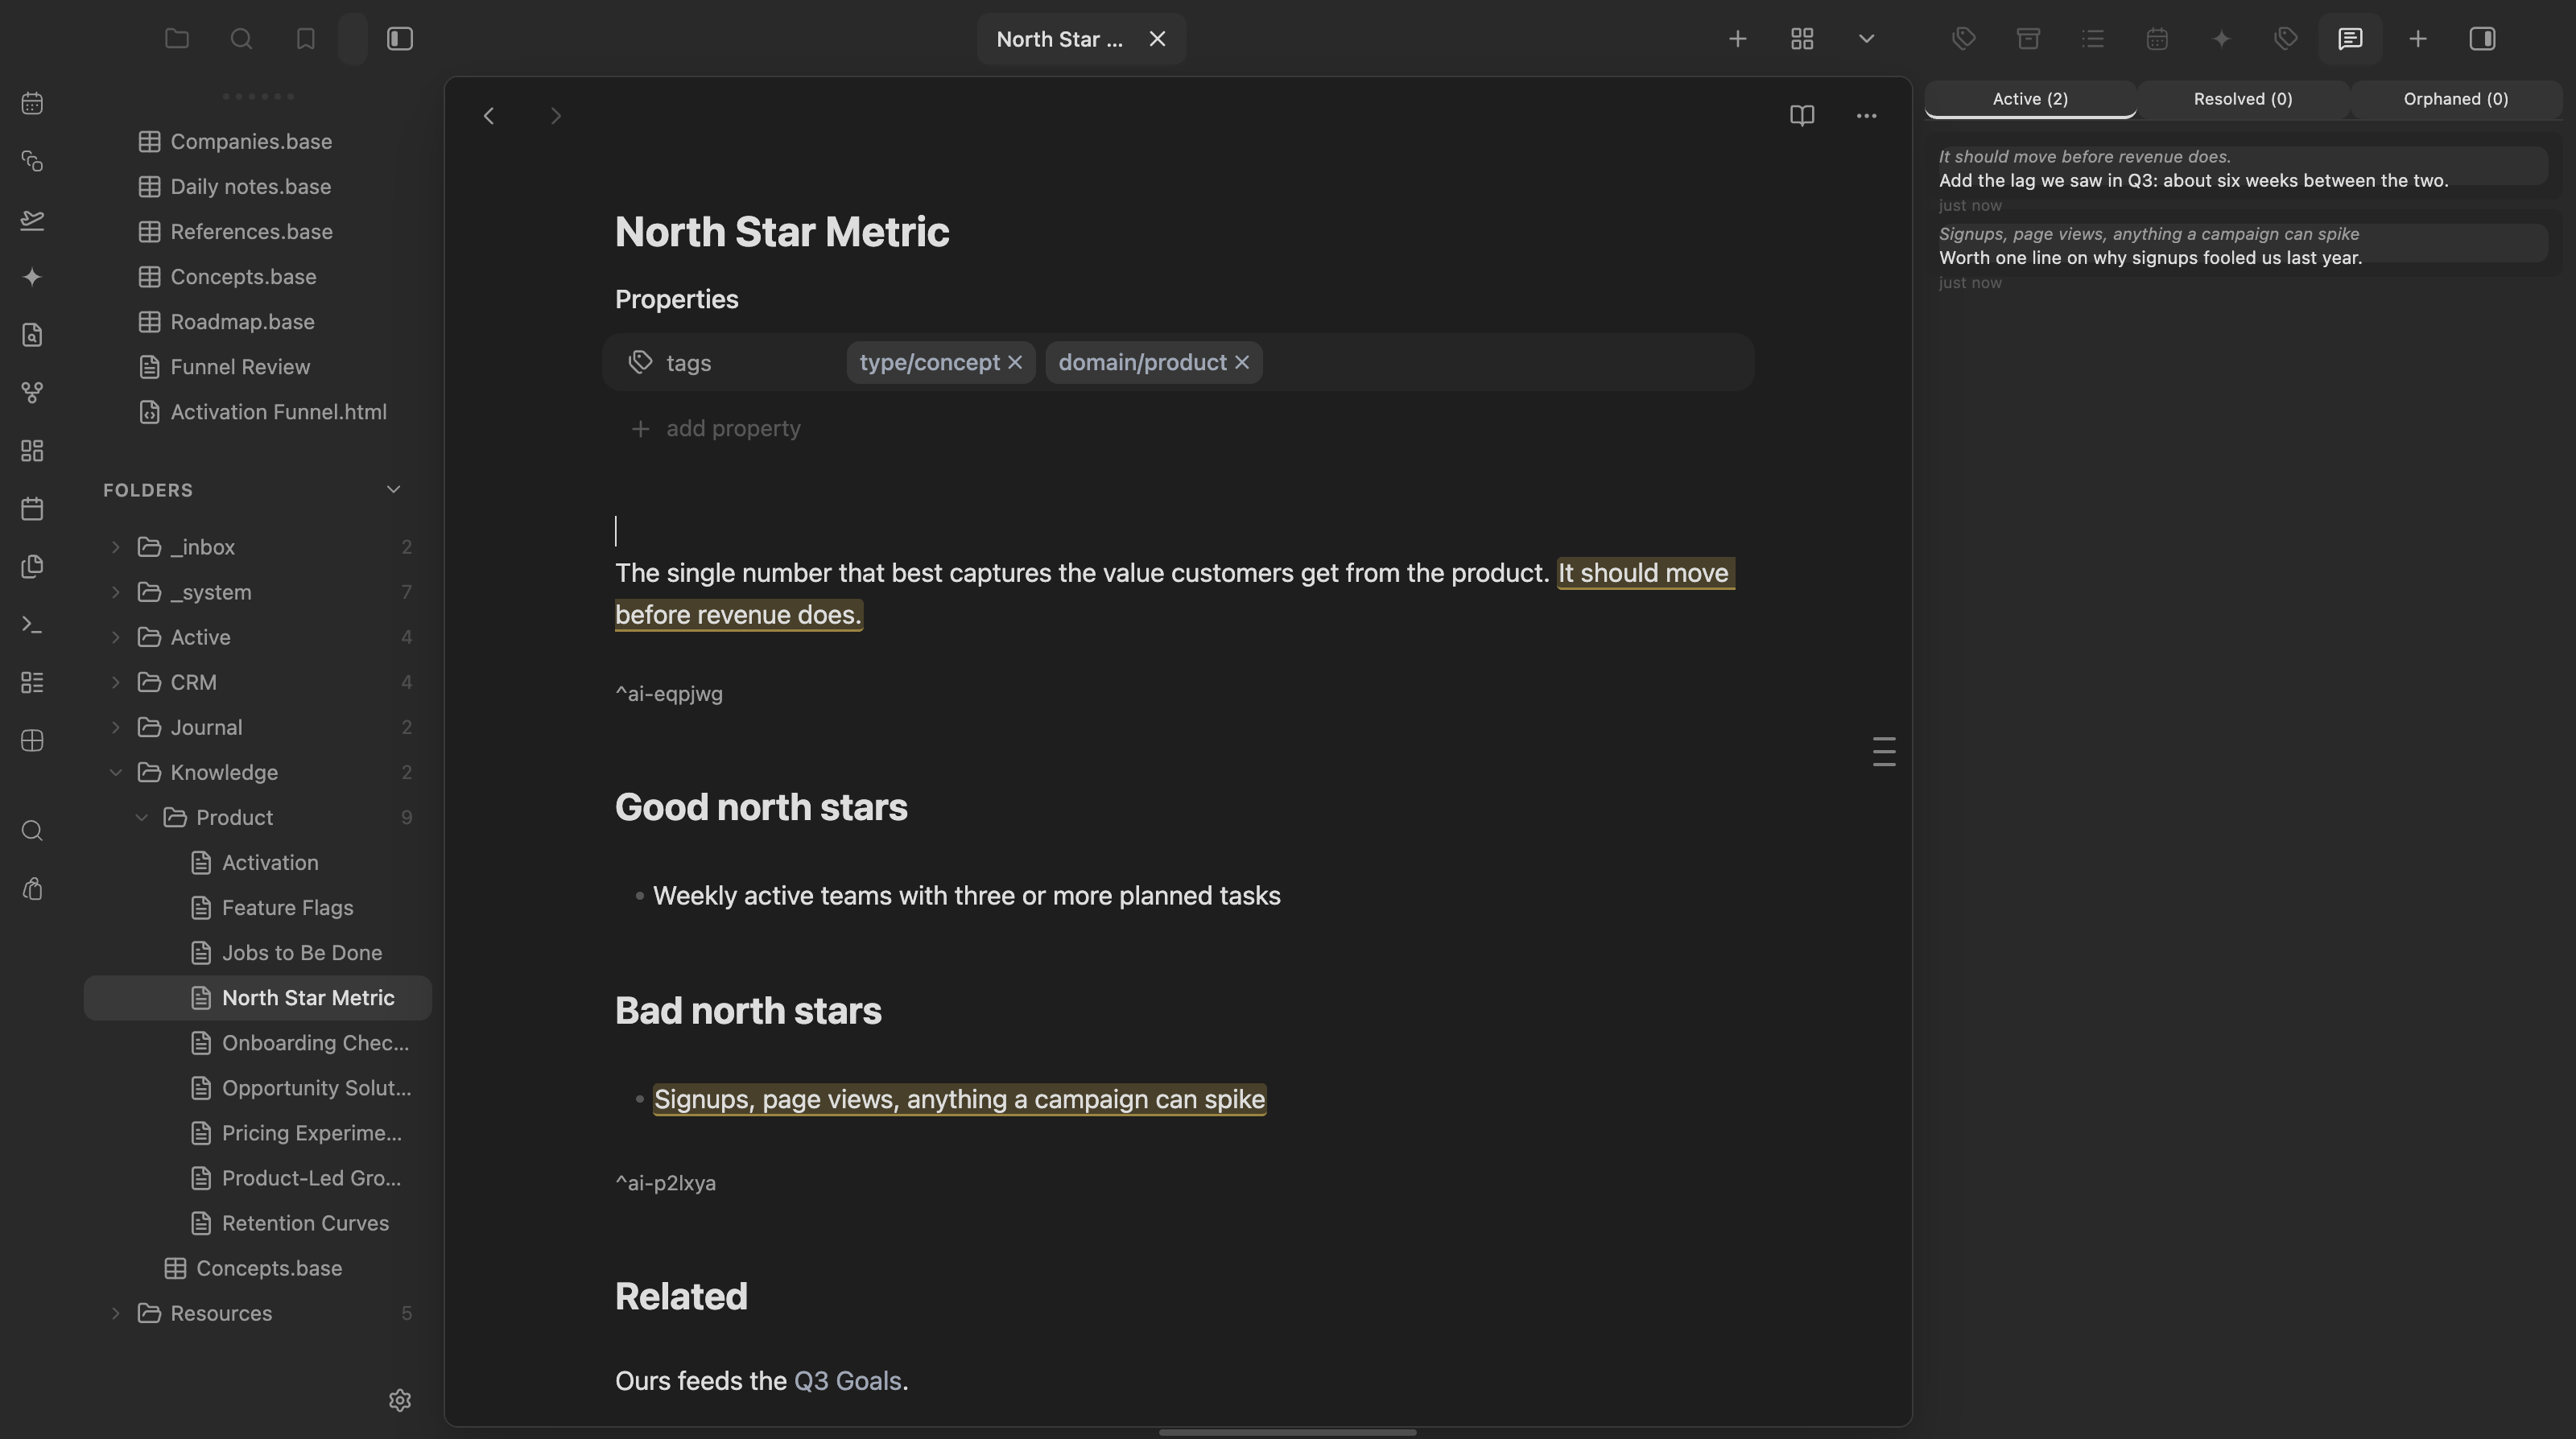Open comments panel icon in right toolbar
Screen dimensions: 2576x1439
[x=2350, y=39]
